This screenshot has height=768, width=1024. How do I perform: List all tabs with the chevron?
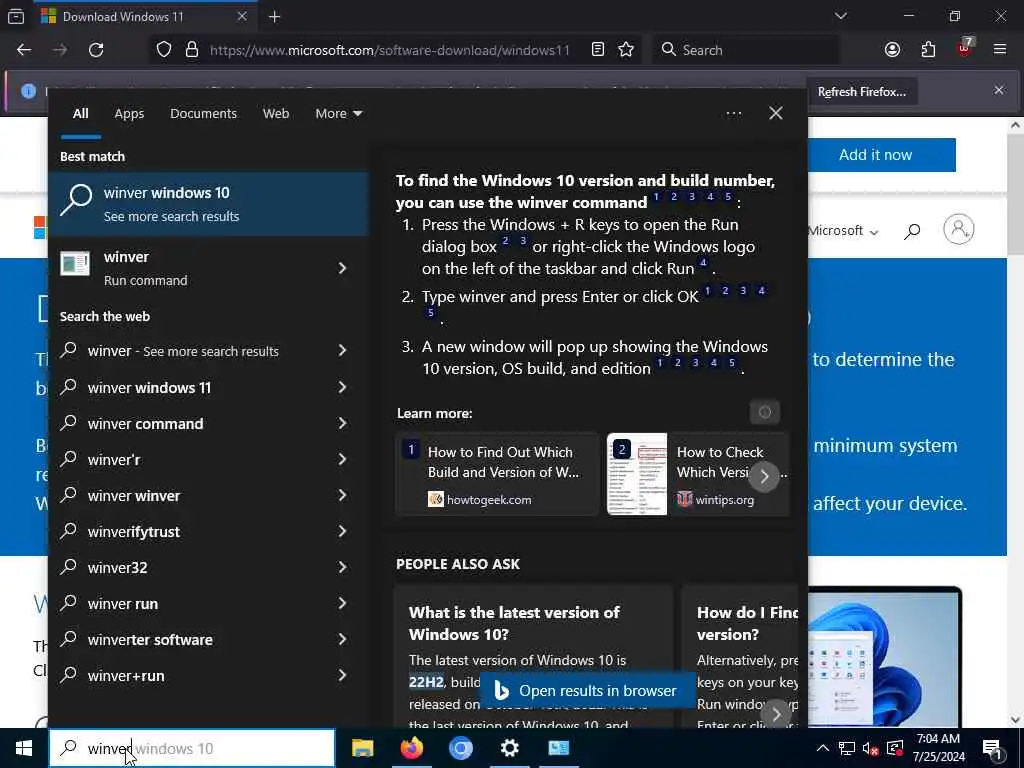click(841, 16)
